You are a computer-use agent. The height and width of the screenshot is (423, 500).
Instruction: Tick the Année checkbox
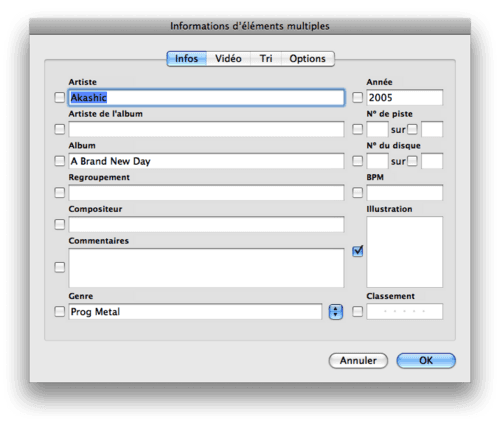point(358,98)
